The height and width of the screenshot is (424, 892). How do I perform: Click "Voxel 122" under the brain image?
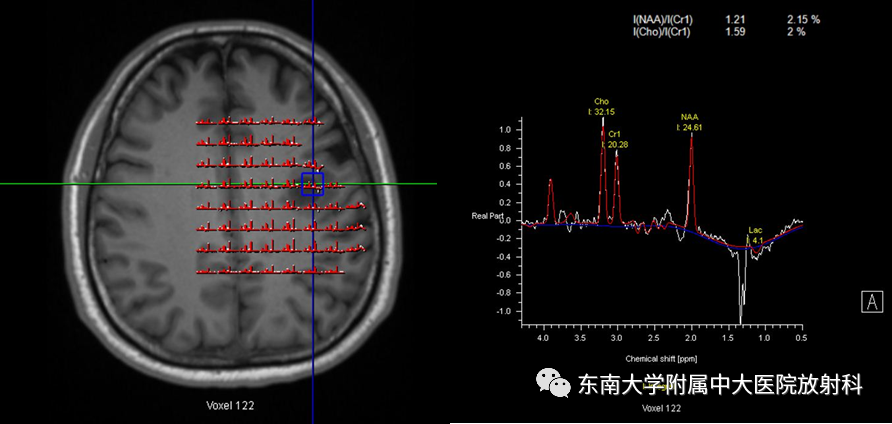(x=230, y=406)
